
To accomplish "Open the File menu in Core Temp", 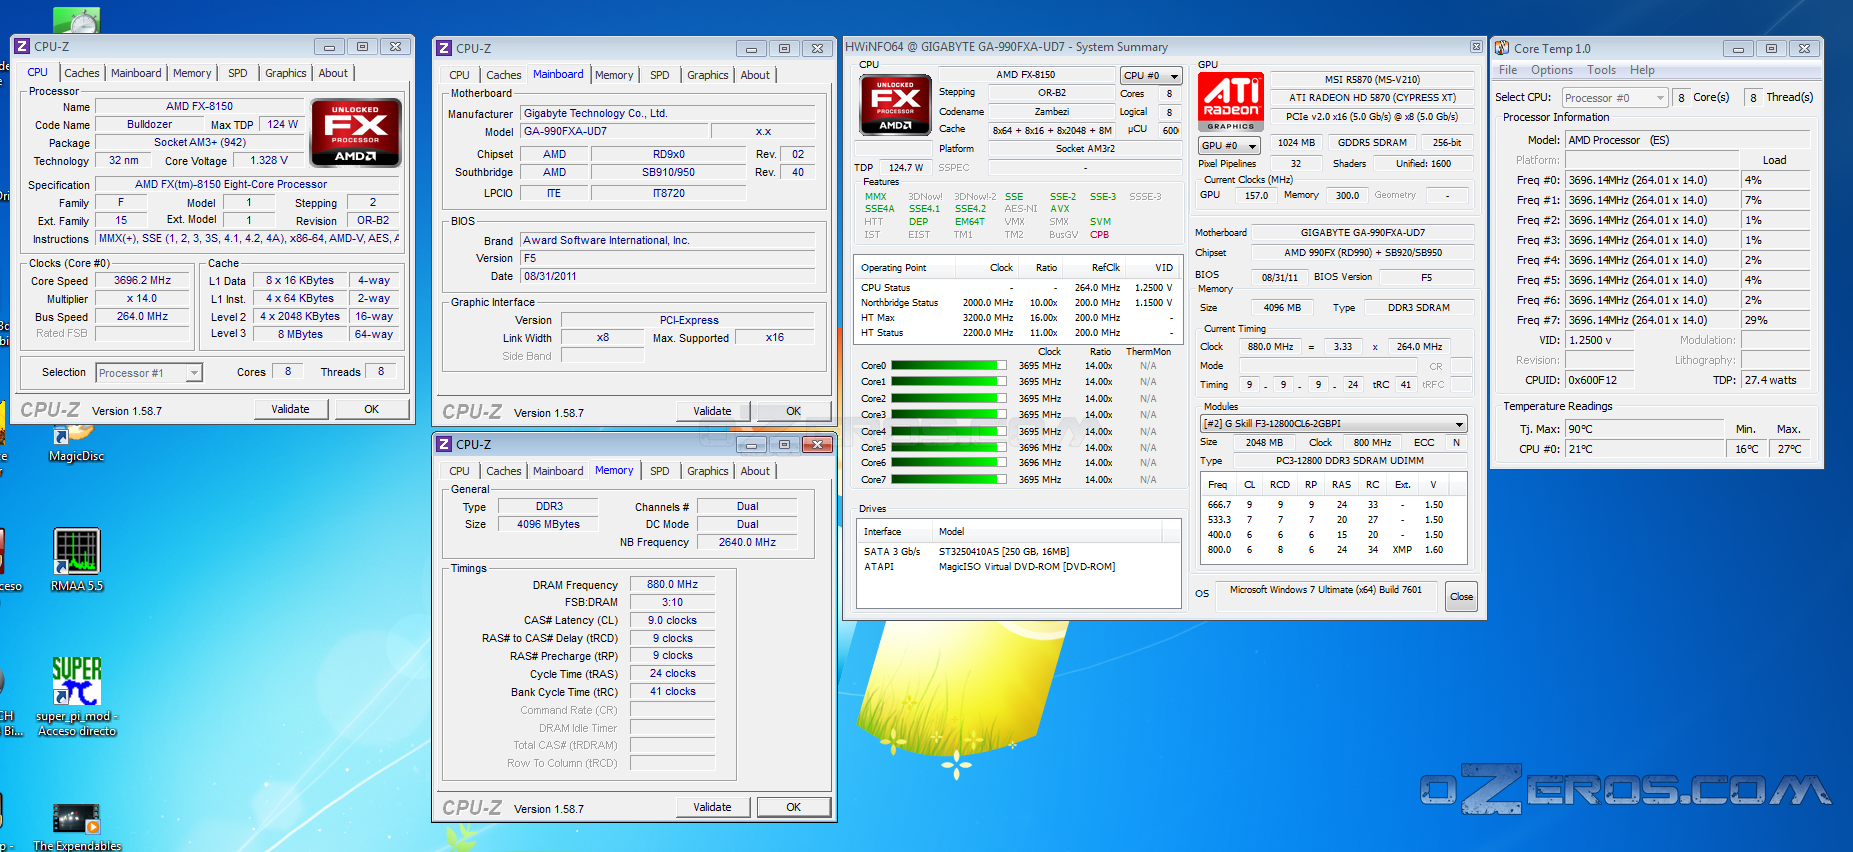I will pyautogui.click(x=1508, y=70).
